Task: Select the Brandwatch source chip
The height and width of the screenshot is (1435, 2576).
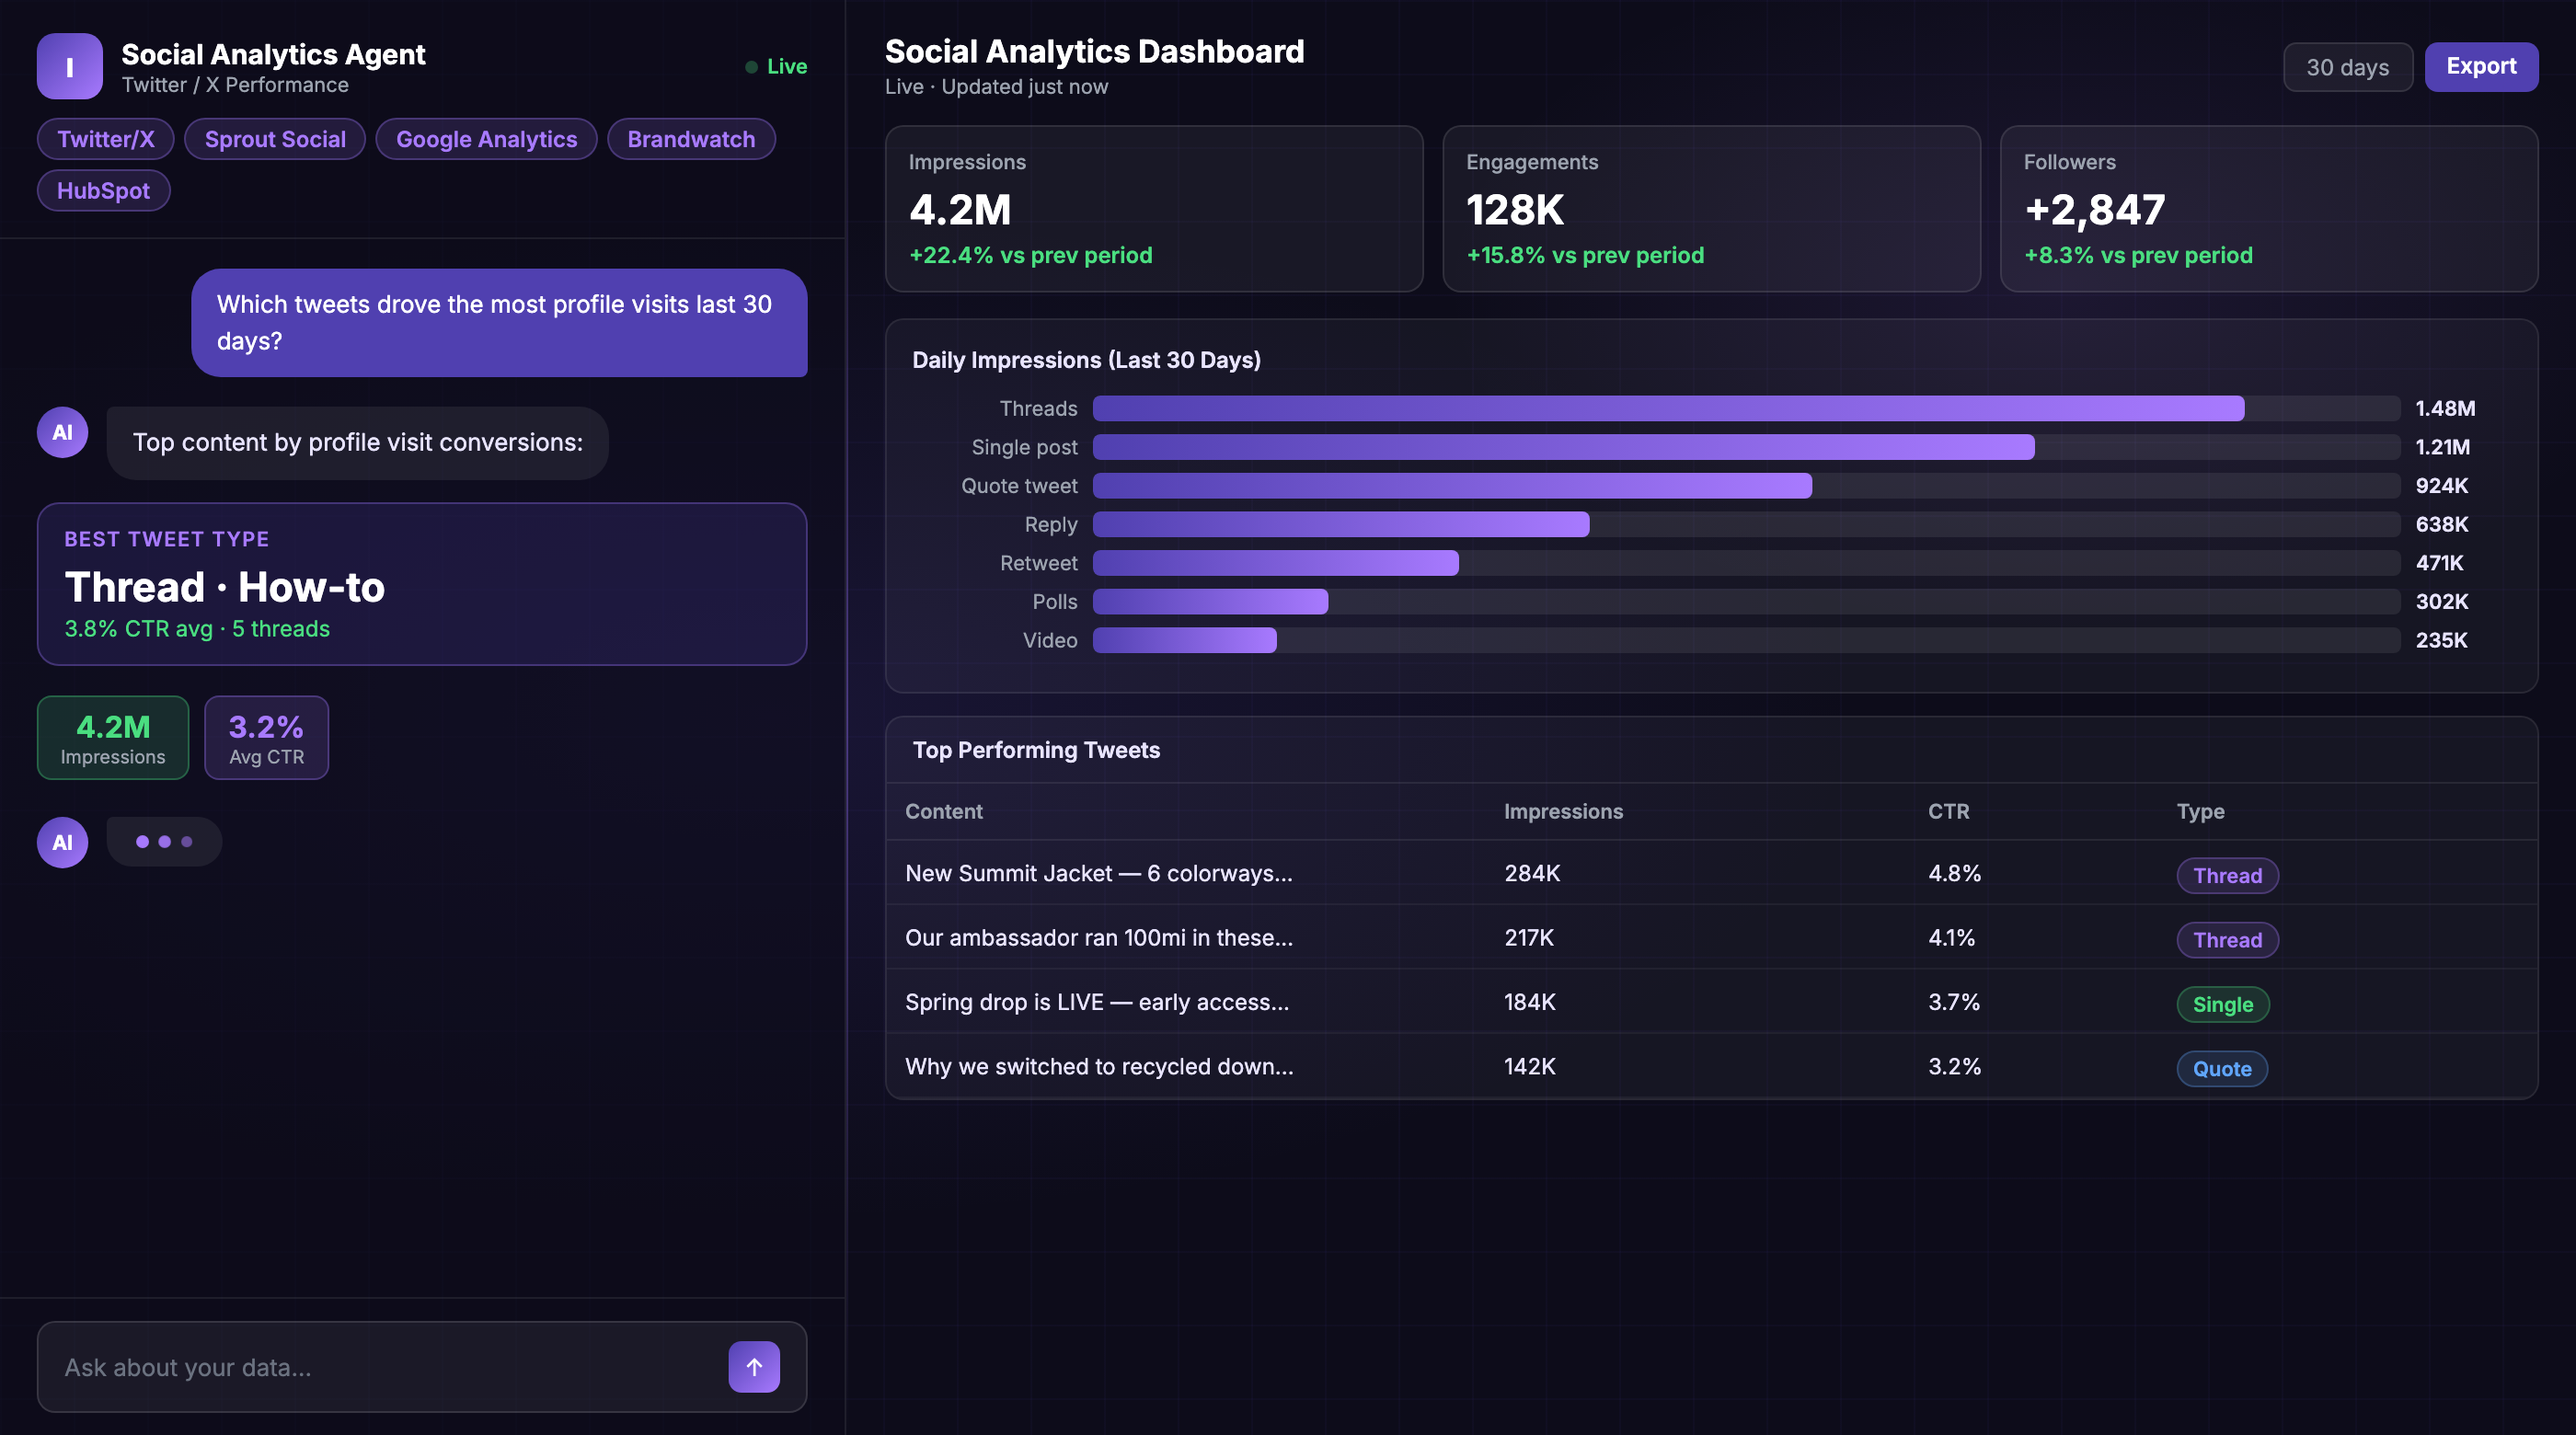Action: pyautogui.click(x=691, y=139)
